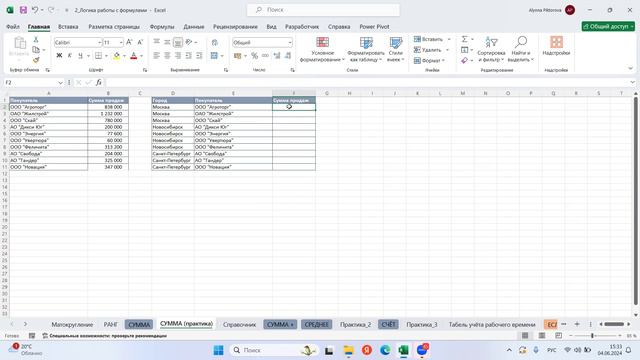Switch to the Вставка ribbon tab
The height and width of the screenshot is (360, 640).
pos(68,27)
